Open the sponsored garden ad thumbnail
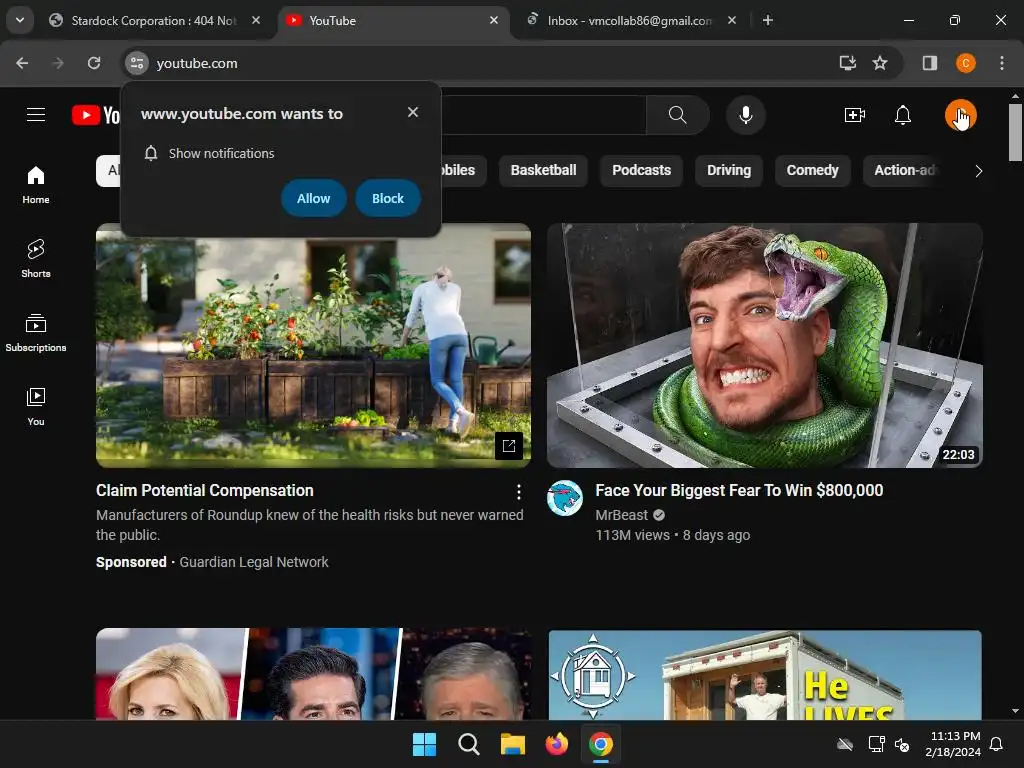The width and height of the screenshot is (1024, 768). coord(313,345)
